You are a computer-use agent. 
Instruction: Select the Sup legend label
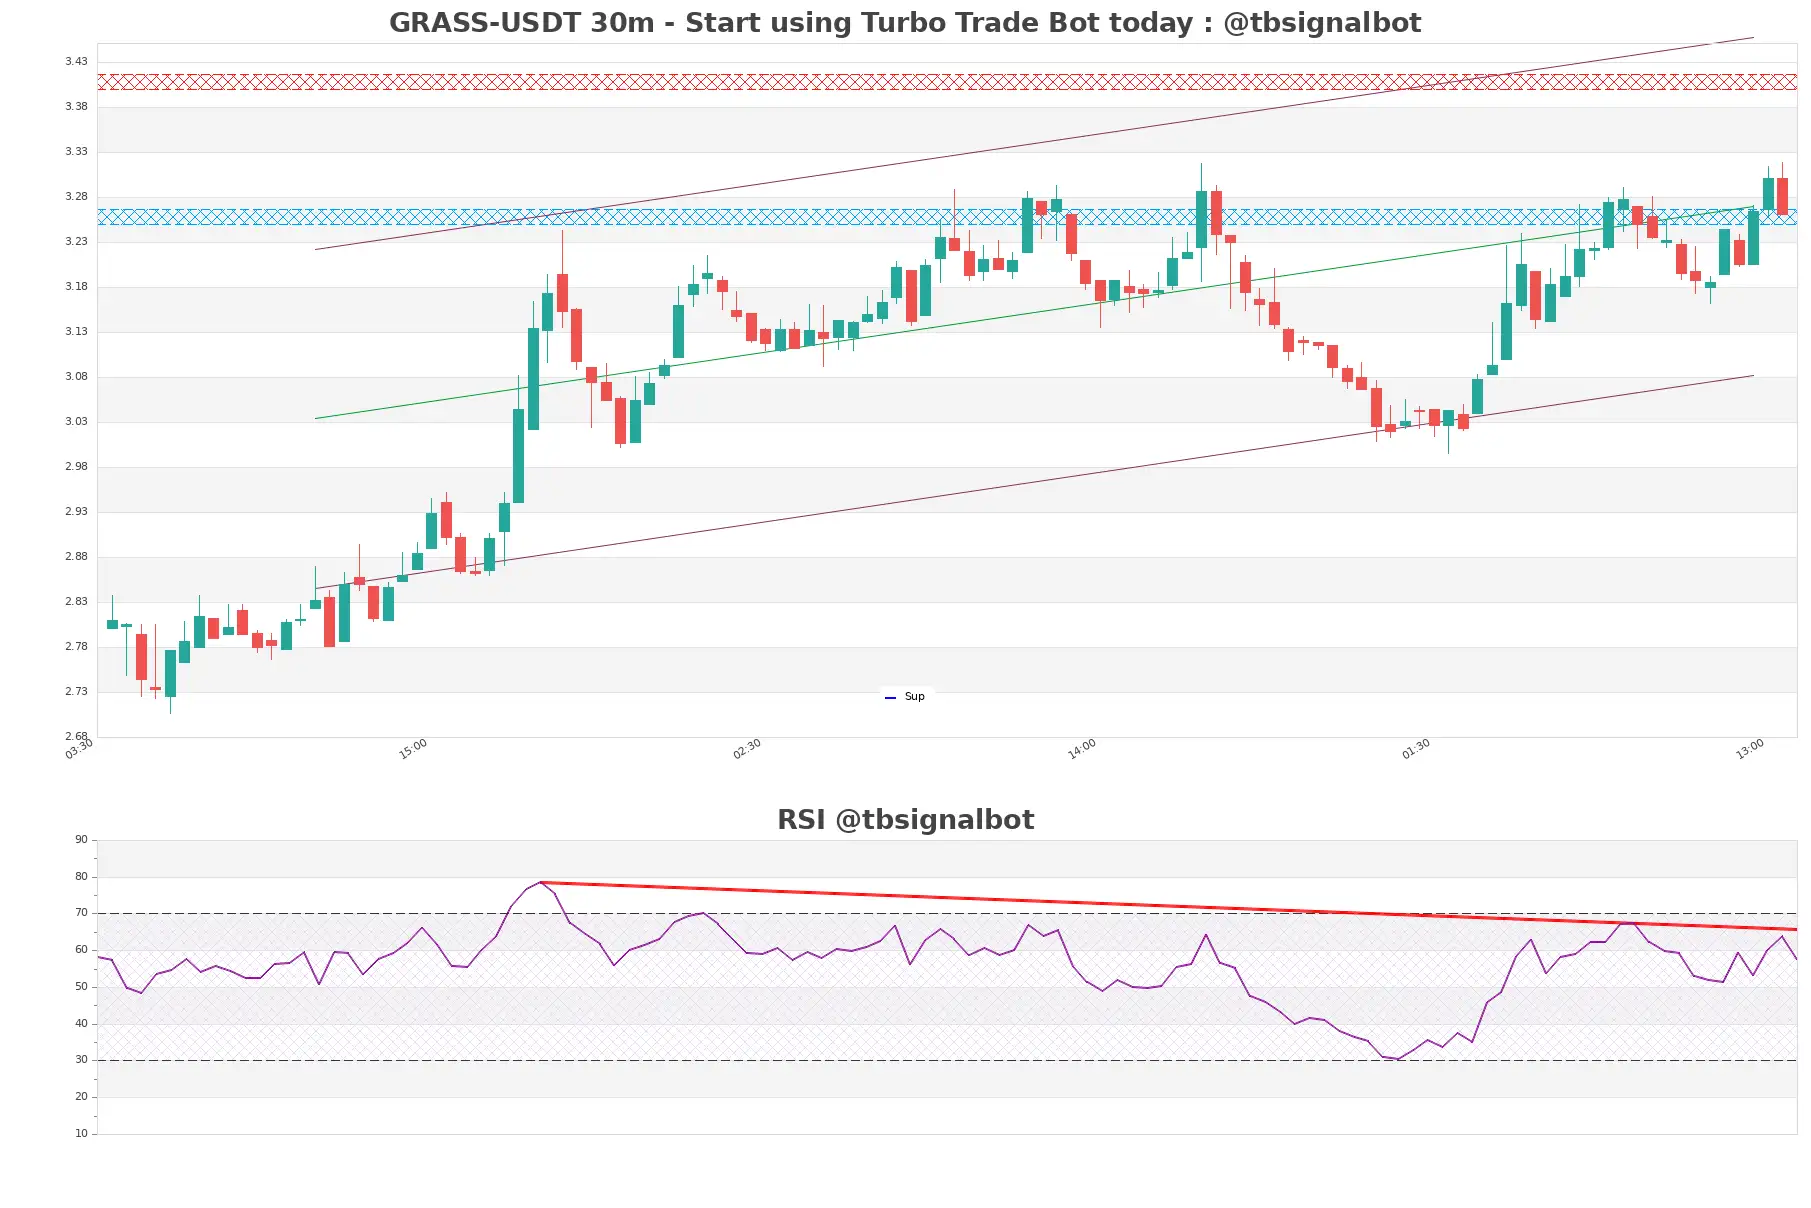tap(914, 697)
